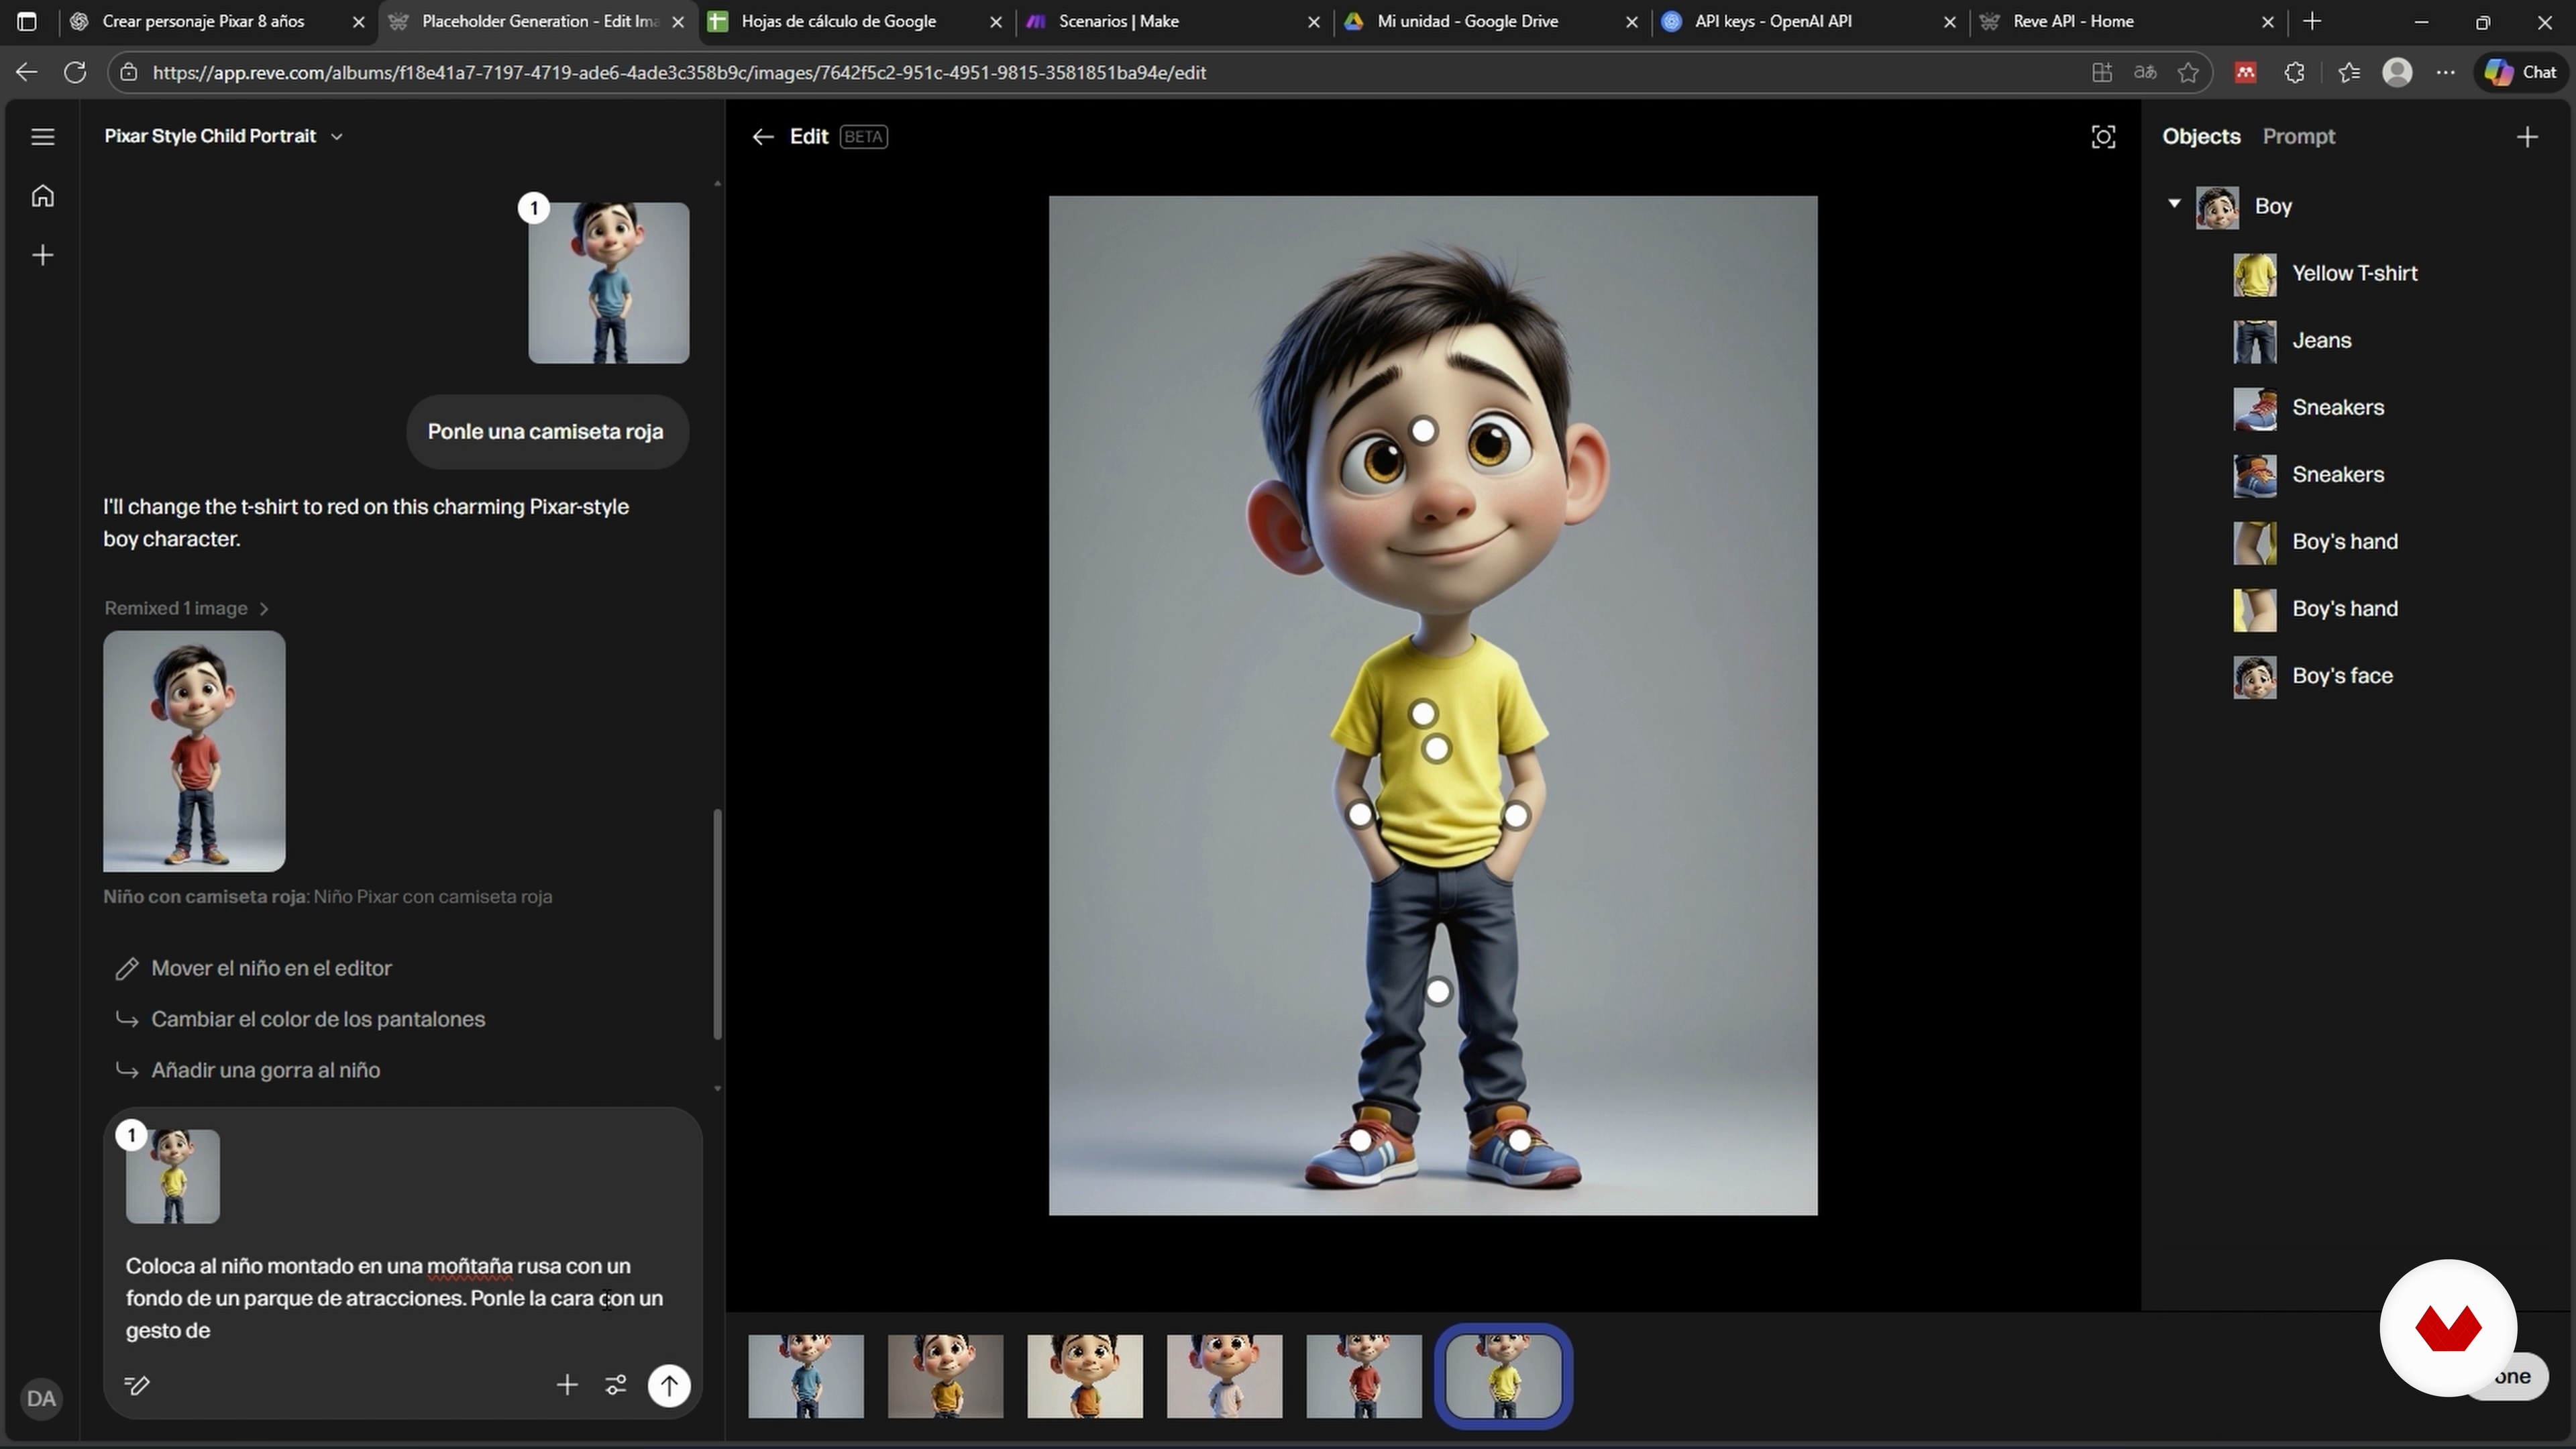Click the chat panel scrollbar

coord(717,923)
